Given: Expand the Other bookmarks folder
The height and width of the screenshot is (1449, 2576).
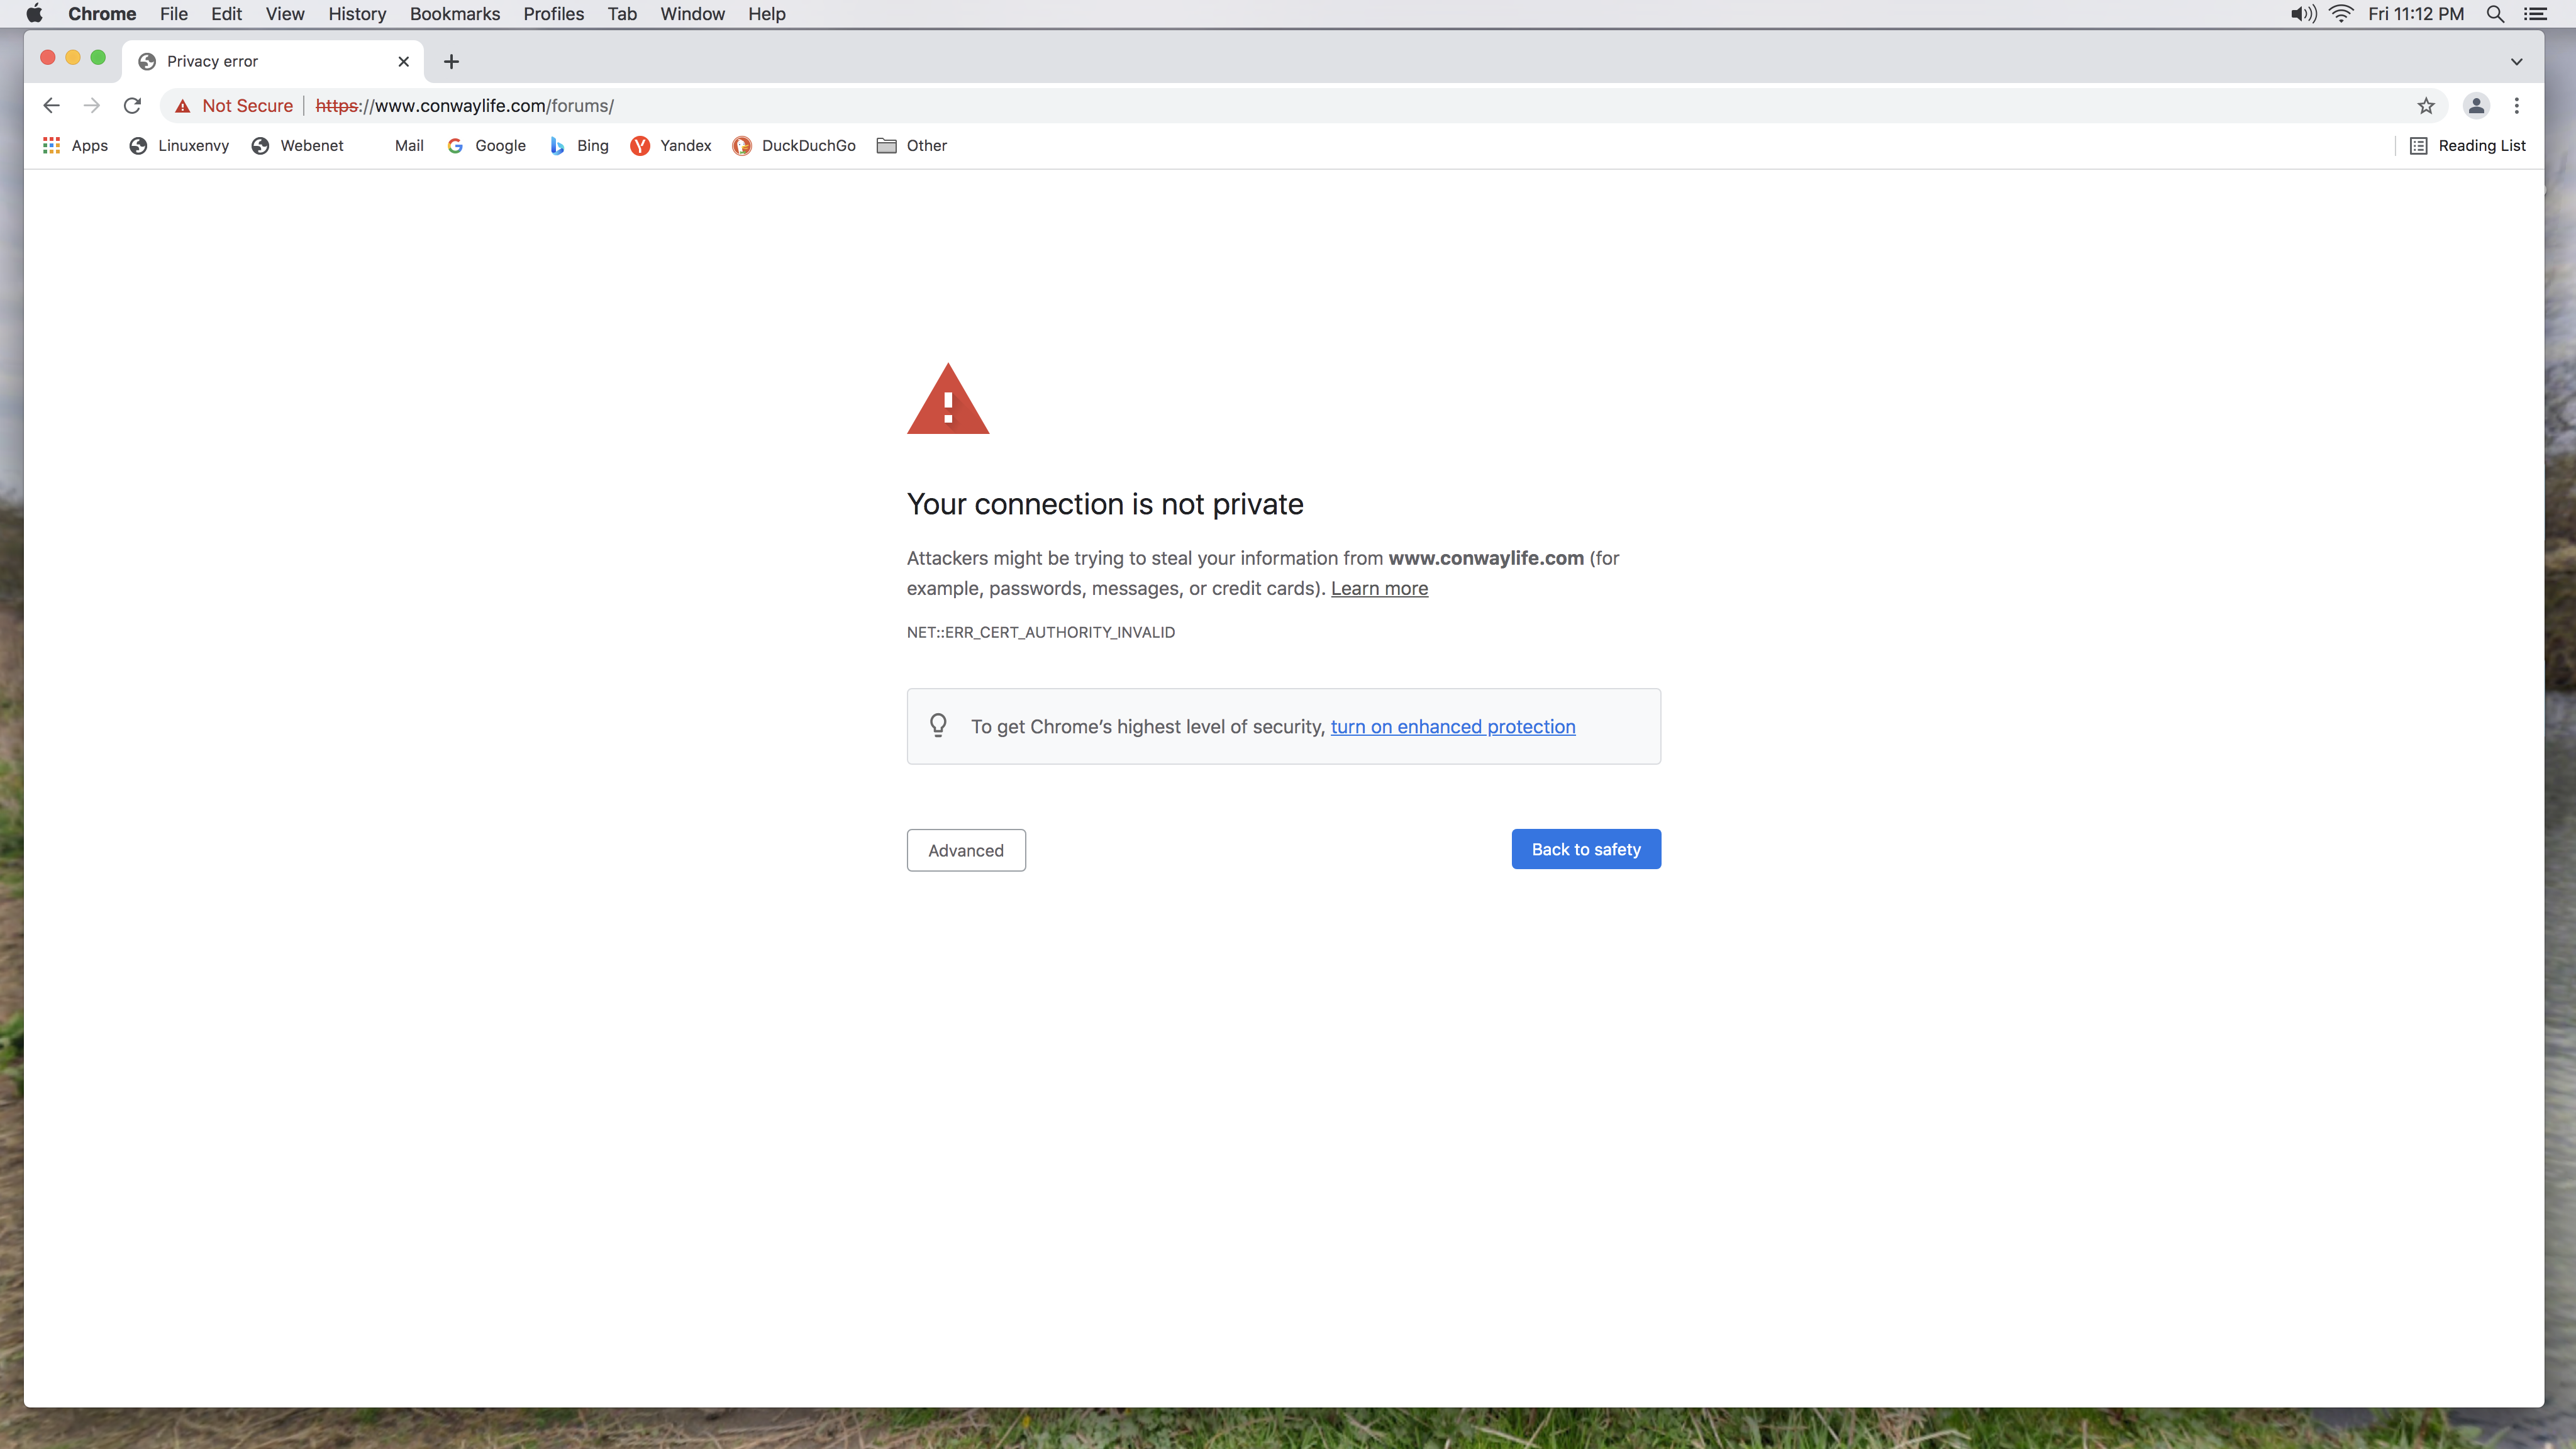Looking at the screenshot, I should click(x=912, y=146).
